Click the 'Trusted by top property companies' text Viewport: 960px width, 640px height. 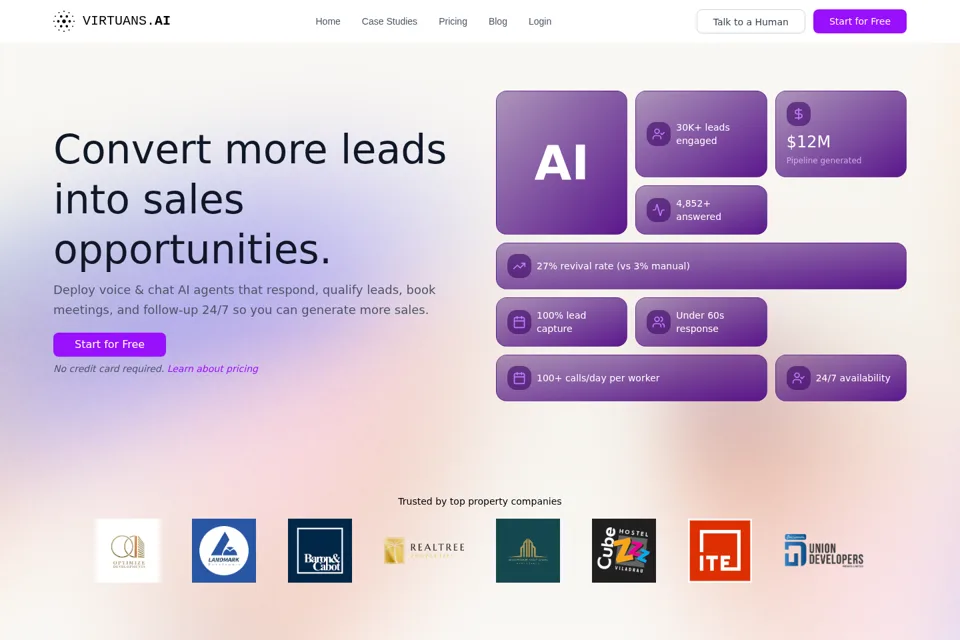point(479,501)
